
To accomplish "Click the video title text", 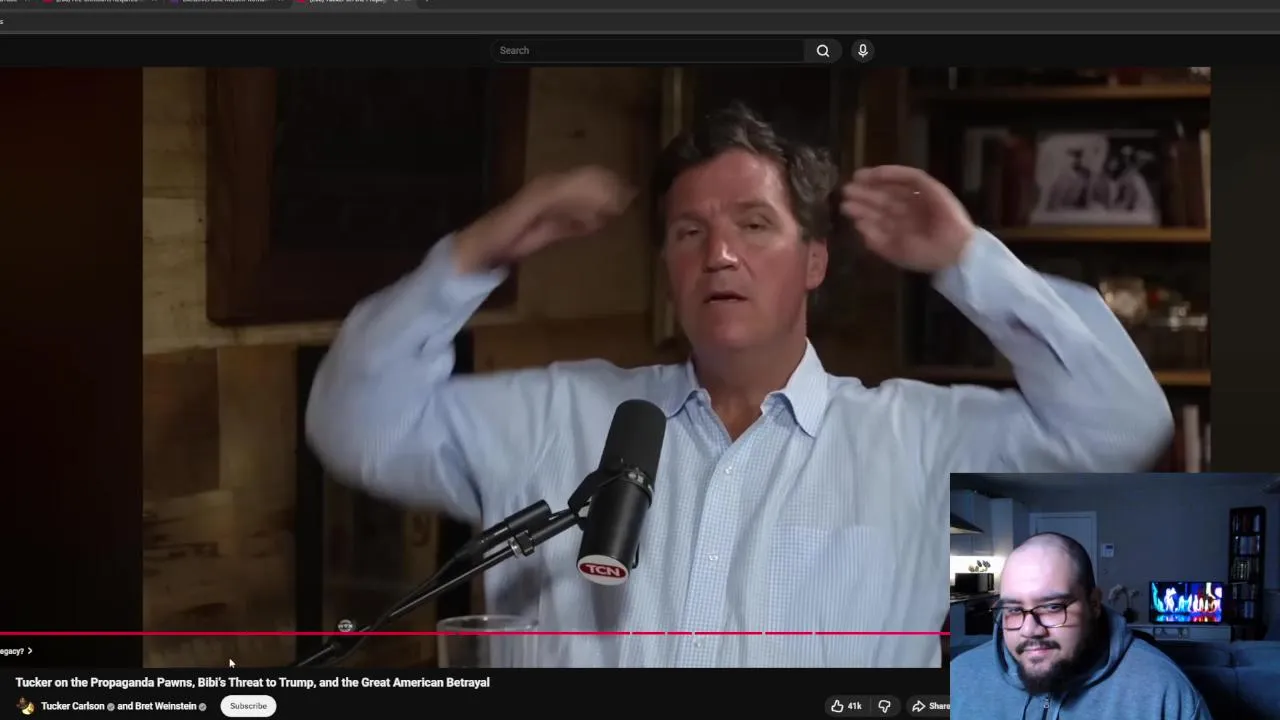I will point(252,682).
